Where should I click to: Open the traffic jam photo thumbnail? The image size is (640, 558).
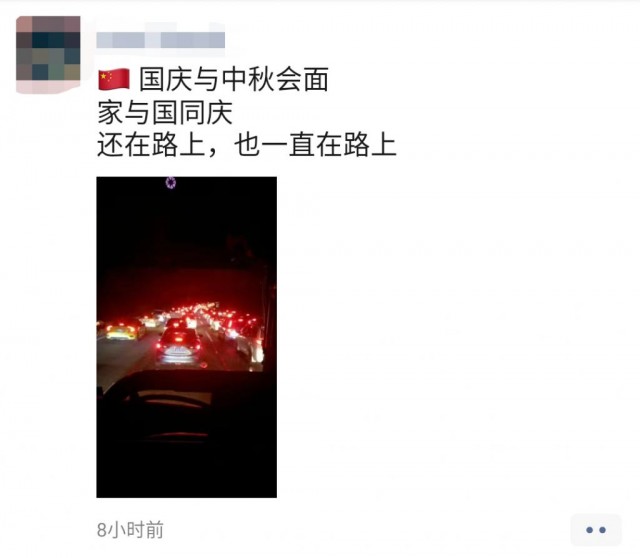(187, 337)
